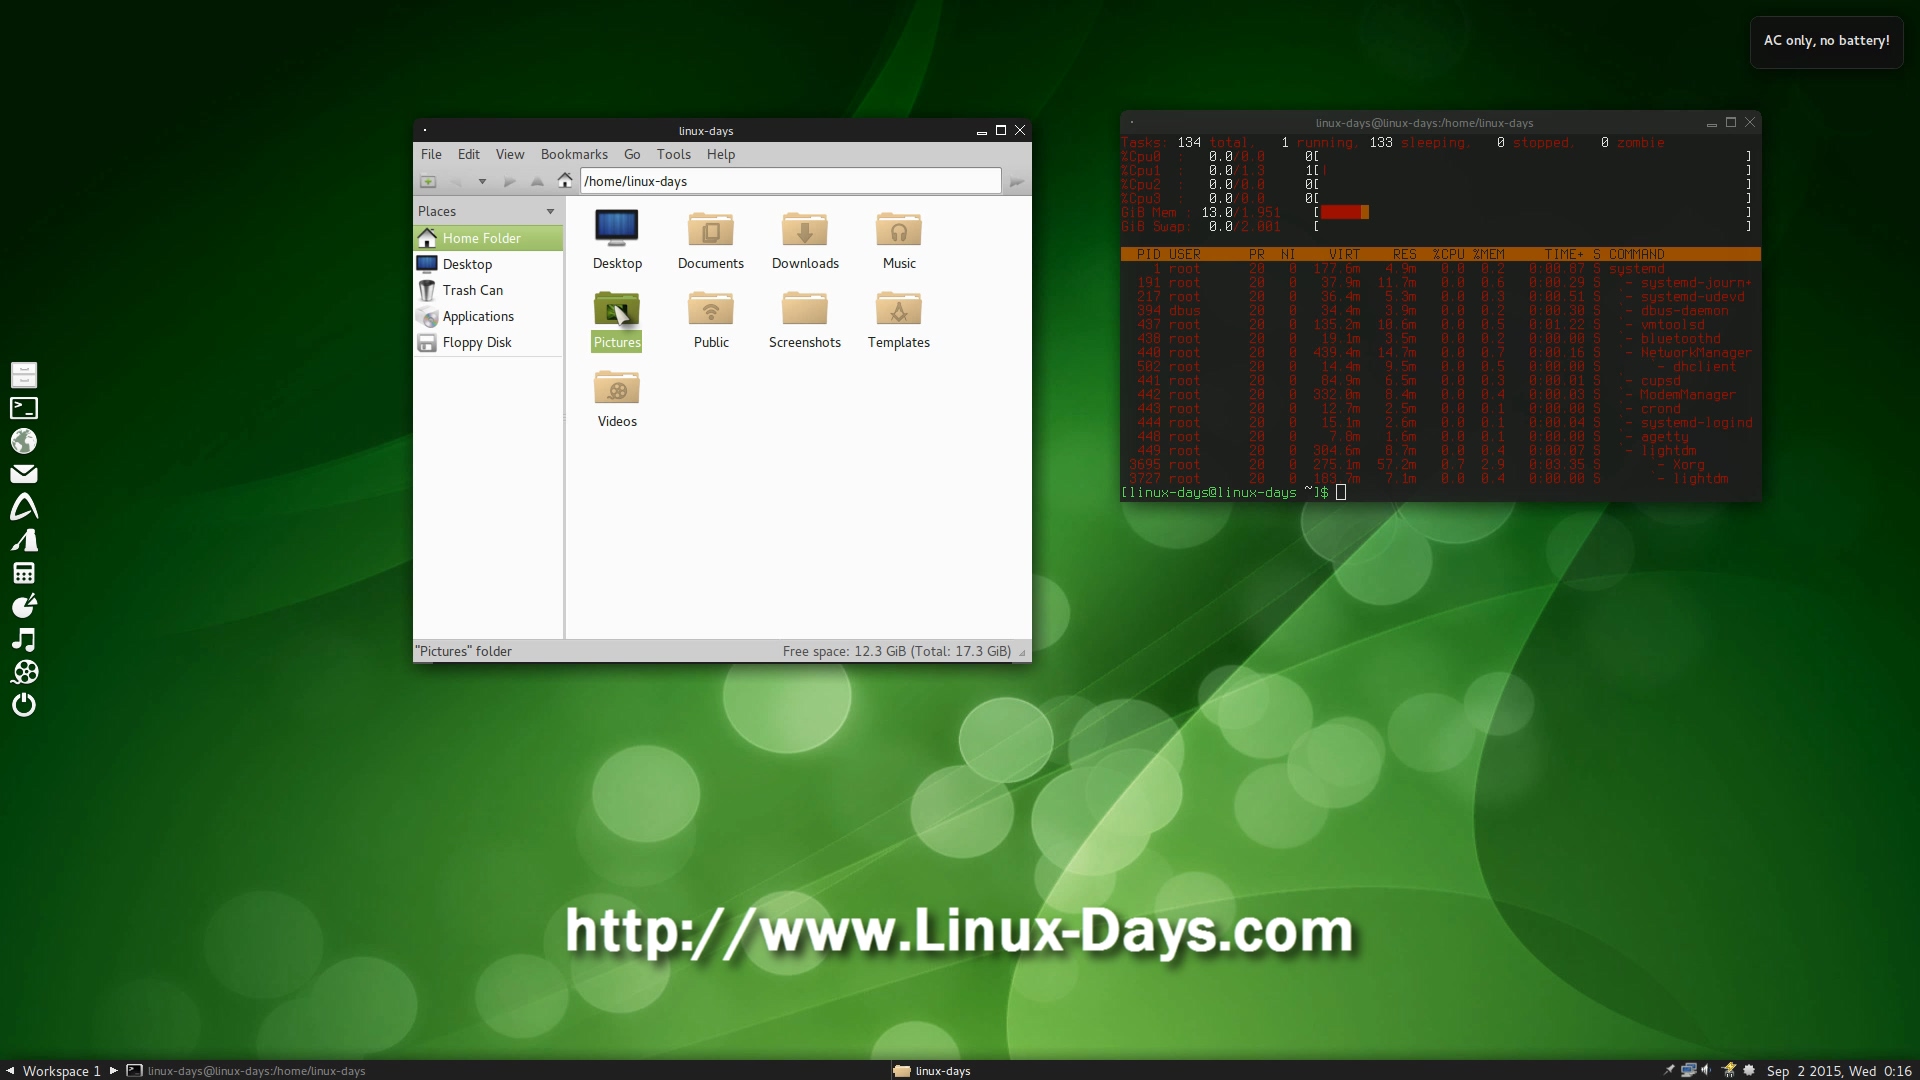The width and height of the screenshot is (1920, 1080).
Task: Select Desktop in the Places sidebar
Action: 488,264
